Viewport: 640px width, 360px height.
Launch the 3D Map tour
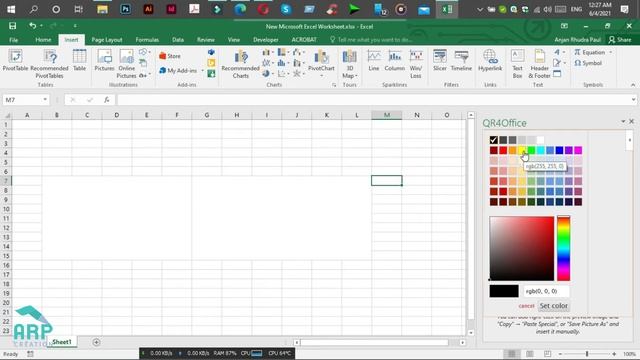349,64
